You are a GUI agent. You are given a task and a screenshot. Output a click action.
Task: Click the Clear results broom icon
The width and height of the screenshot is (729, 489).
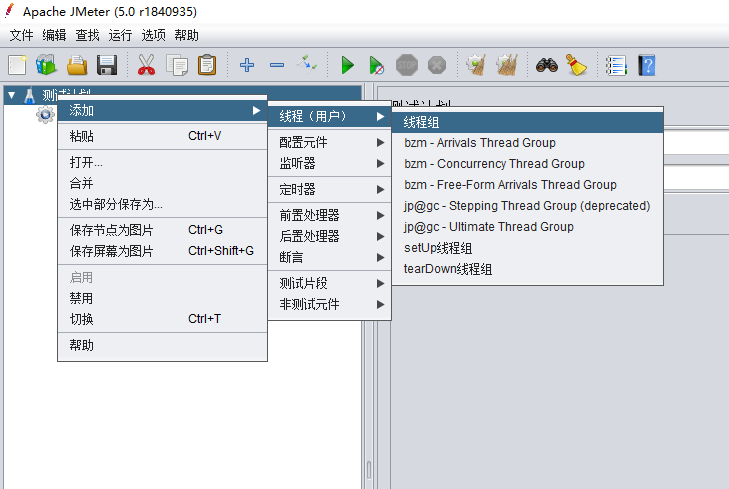(477, 65)
